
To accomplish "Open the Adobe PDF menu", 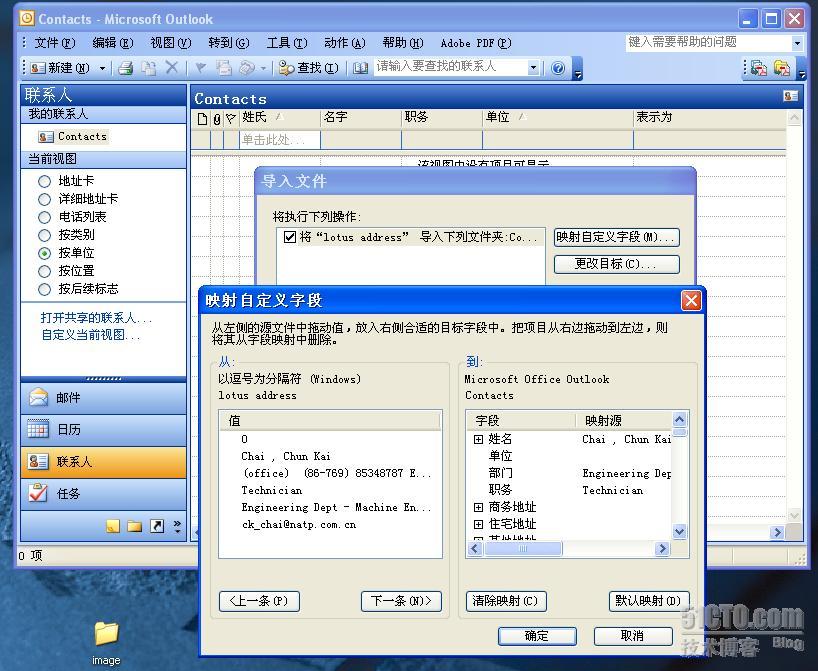I will pyautogui.click(x=476, y=43).
